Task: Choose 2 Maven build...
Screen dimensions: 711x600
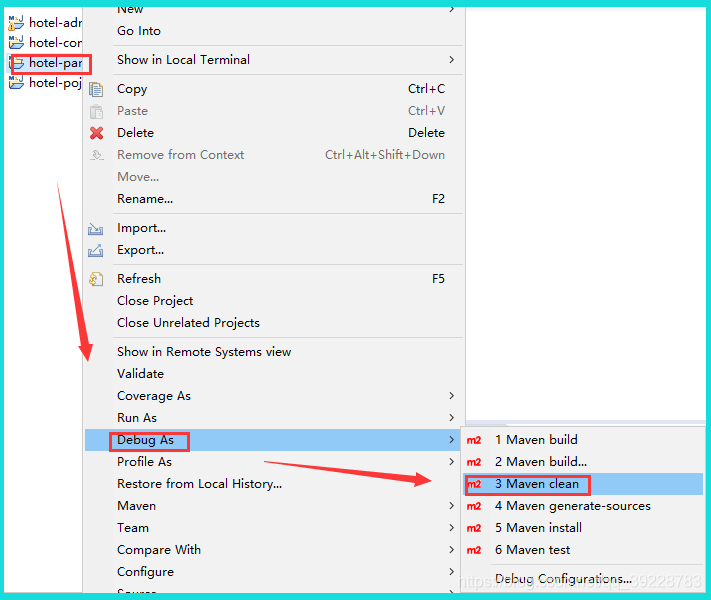Action: click(x=541, y=462)
